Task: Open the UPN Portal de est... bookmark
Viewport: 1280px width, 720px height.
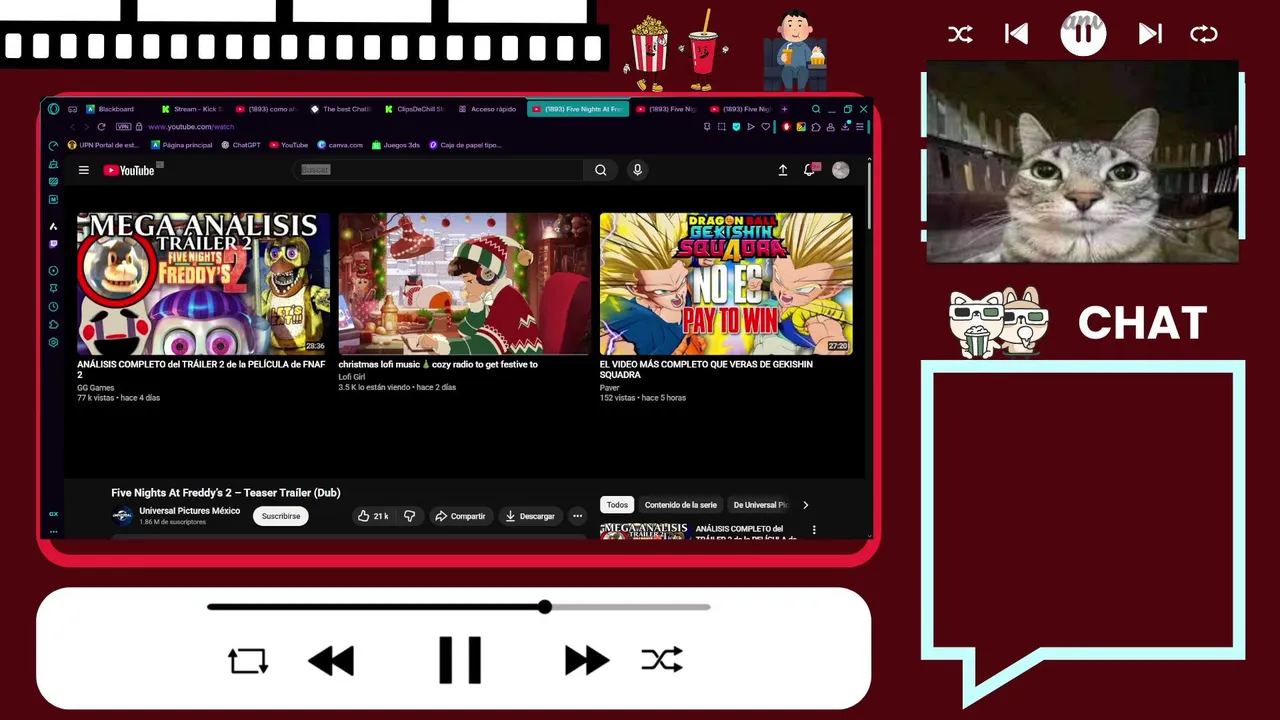Action: (x=103, y=145)
